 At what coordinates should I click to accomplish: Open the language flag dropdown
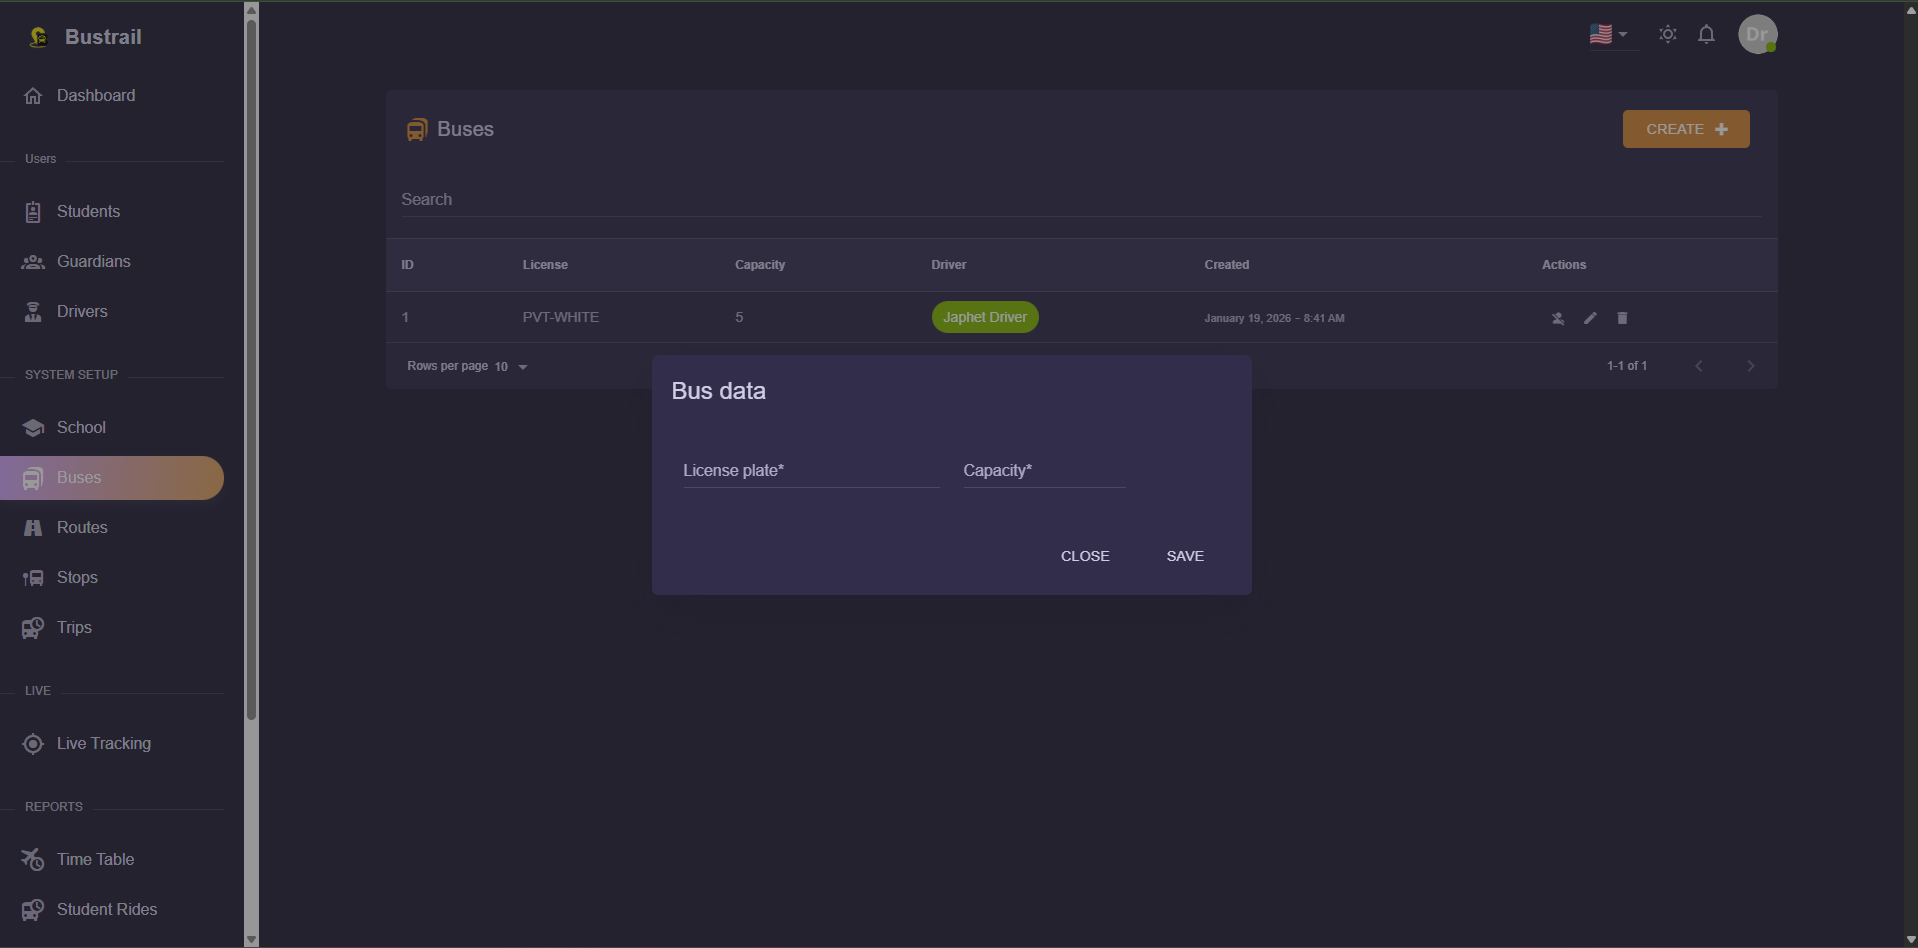pos(1610,34)
